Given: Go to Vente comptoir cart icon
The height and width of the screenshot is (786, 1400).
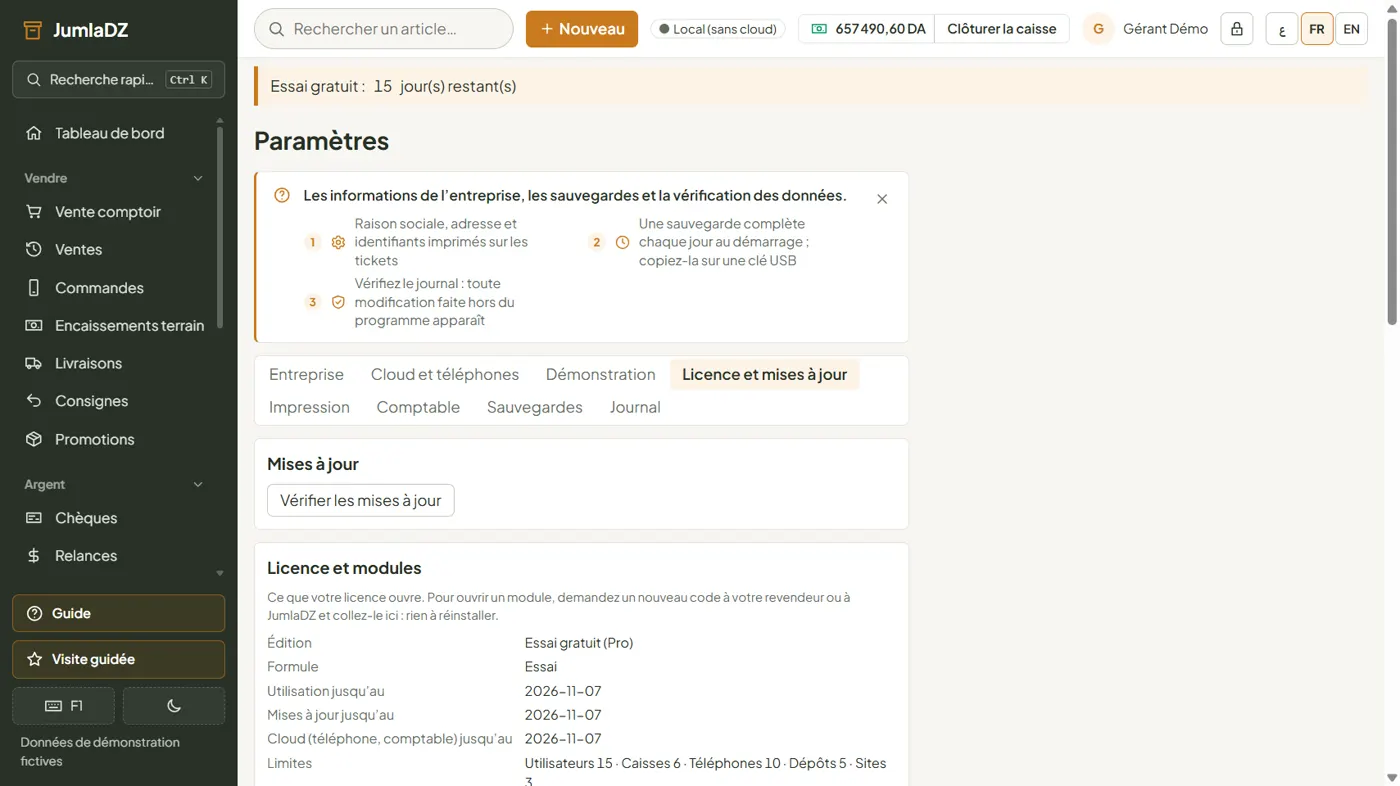Looking at the screenshot, I should (34, 212).
